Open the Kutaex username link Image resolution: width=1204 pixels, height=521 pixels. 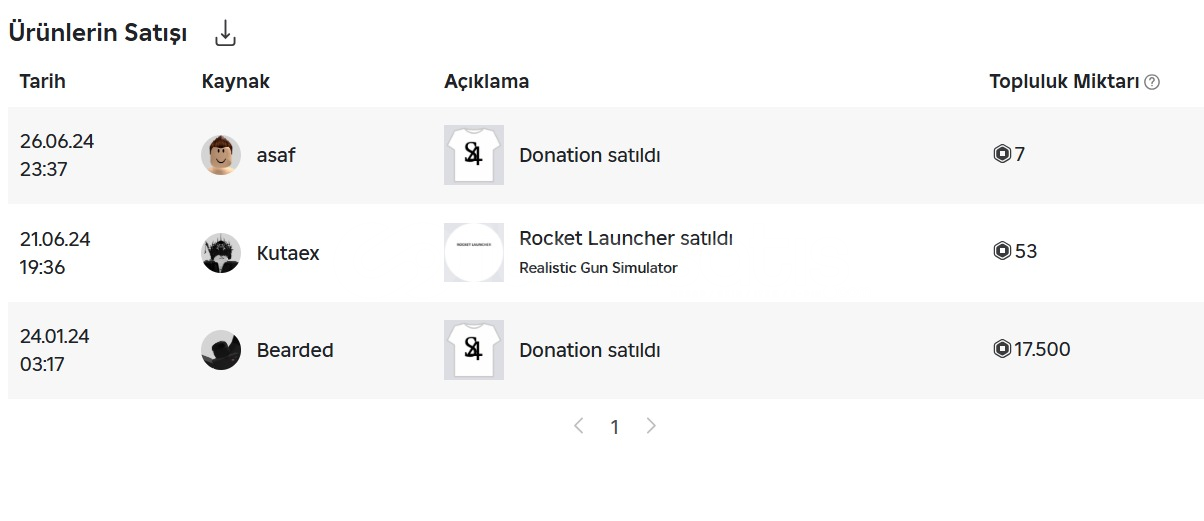(x=288, y=253)
